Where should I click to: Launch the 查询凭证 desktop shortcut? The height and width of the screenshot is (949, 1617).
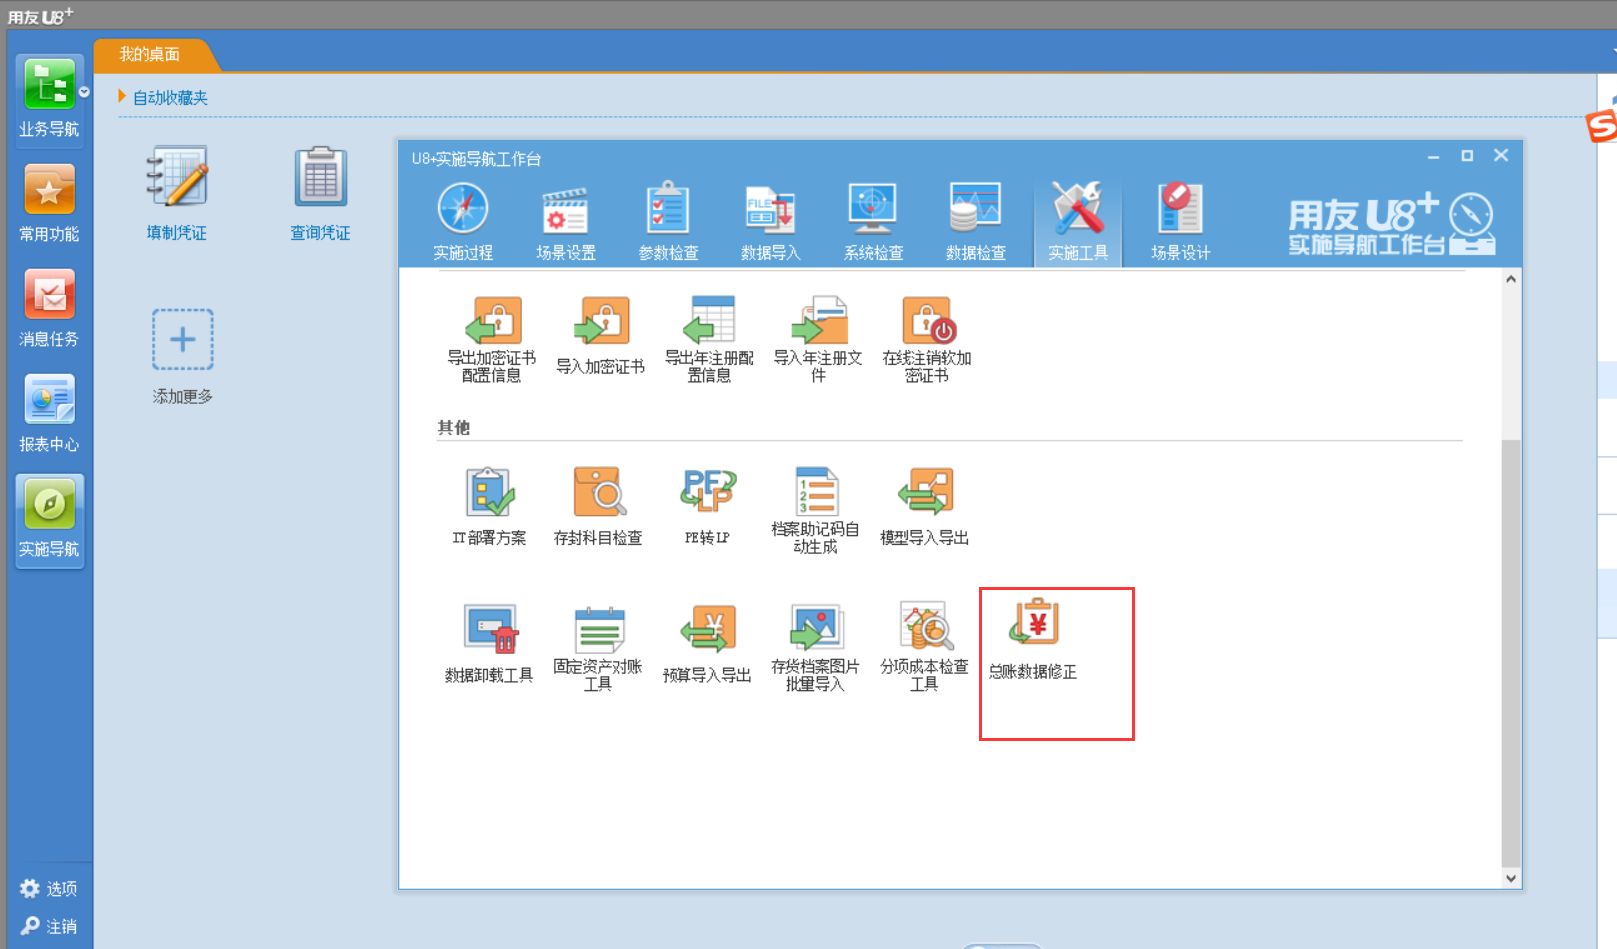(x=320, y=194)
